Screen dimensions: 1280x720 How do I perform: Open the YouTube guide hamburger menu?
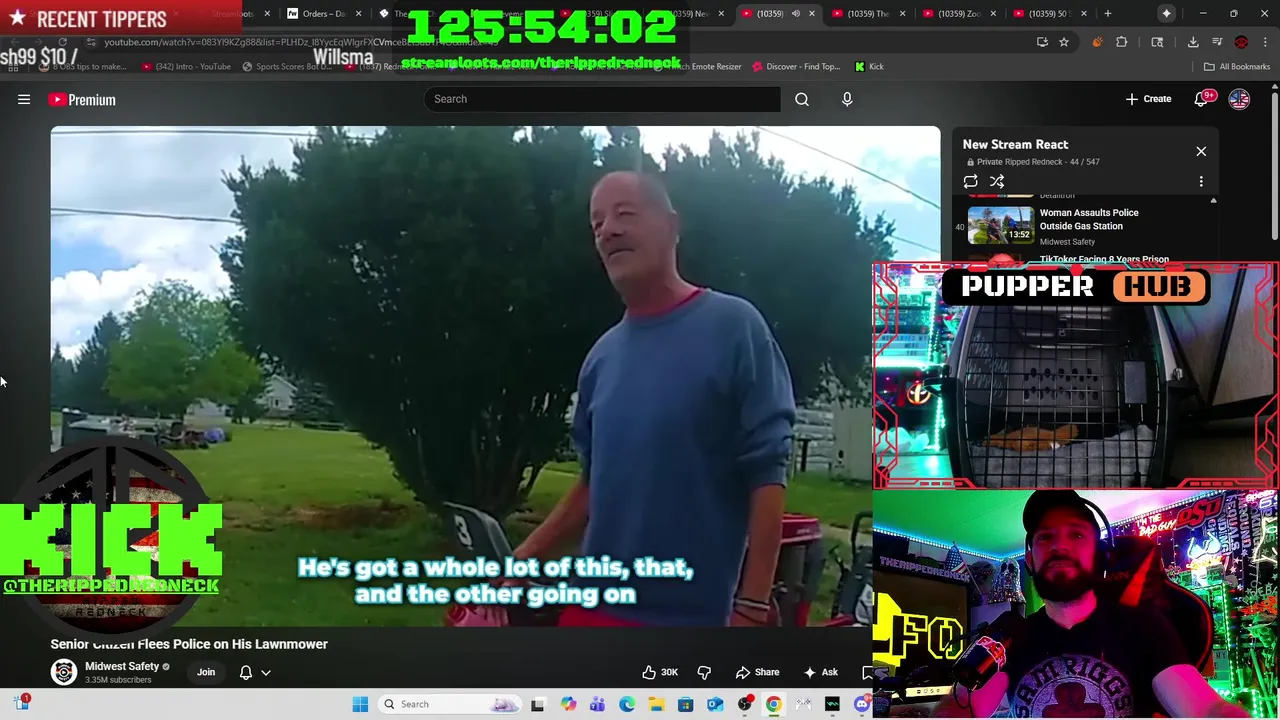[24, 99]
